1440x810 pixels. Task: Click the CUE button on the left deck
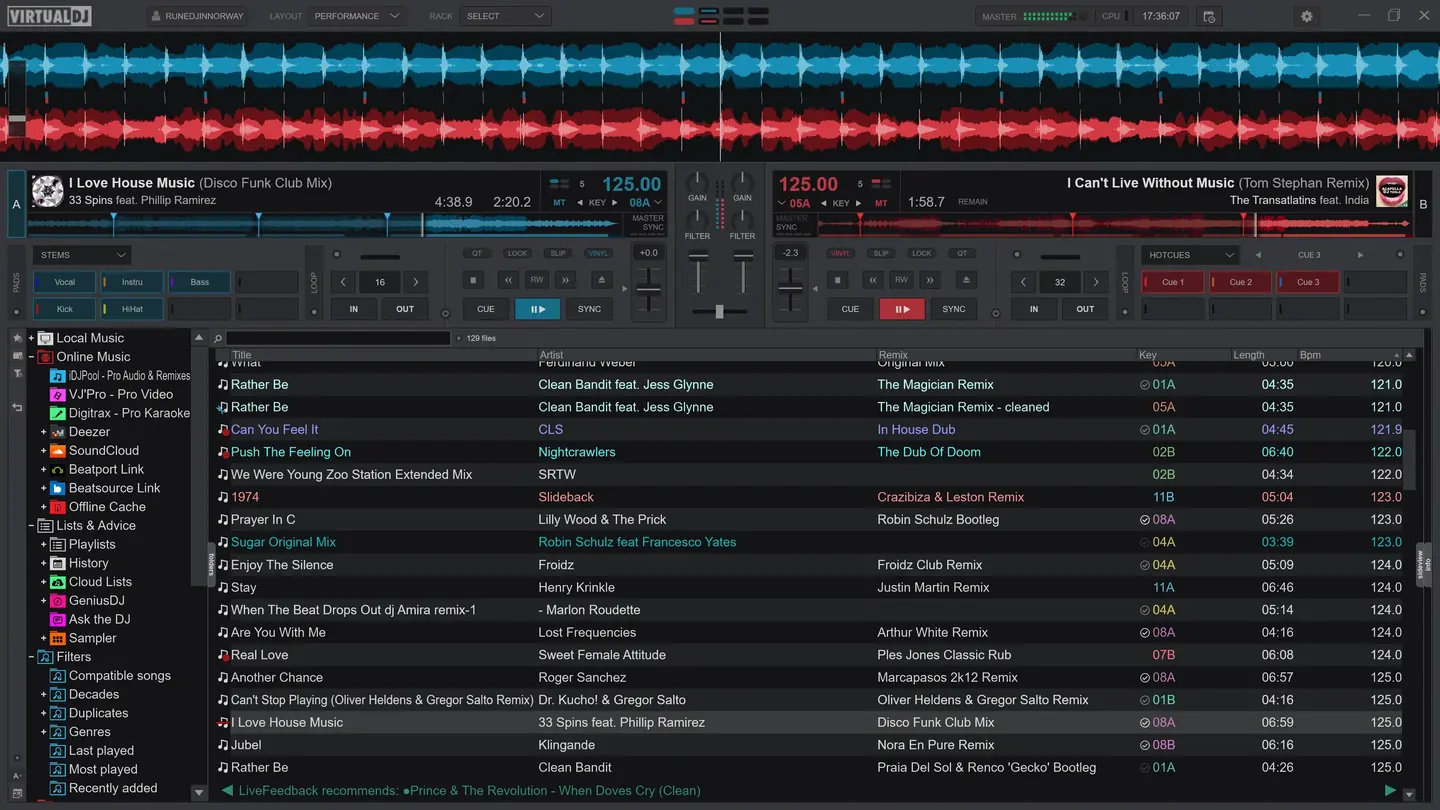coord(486,309)
